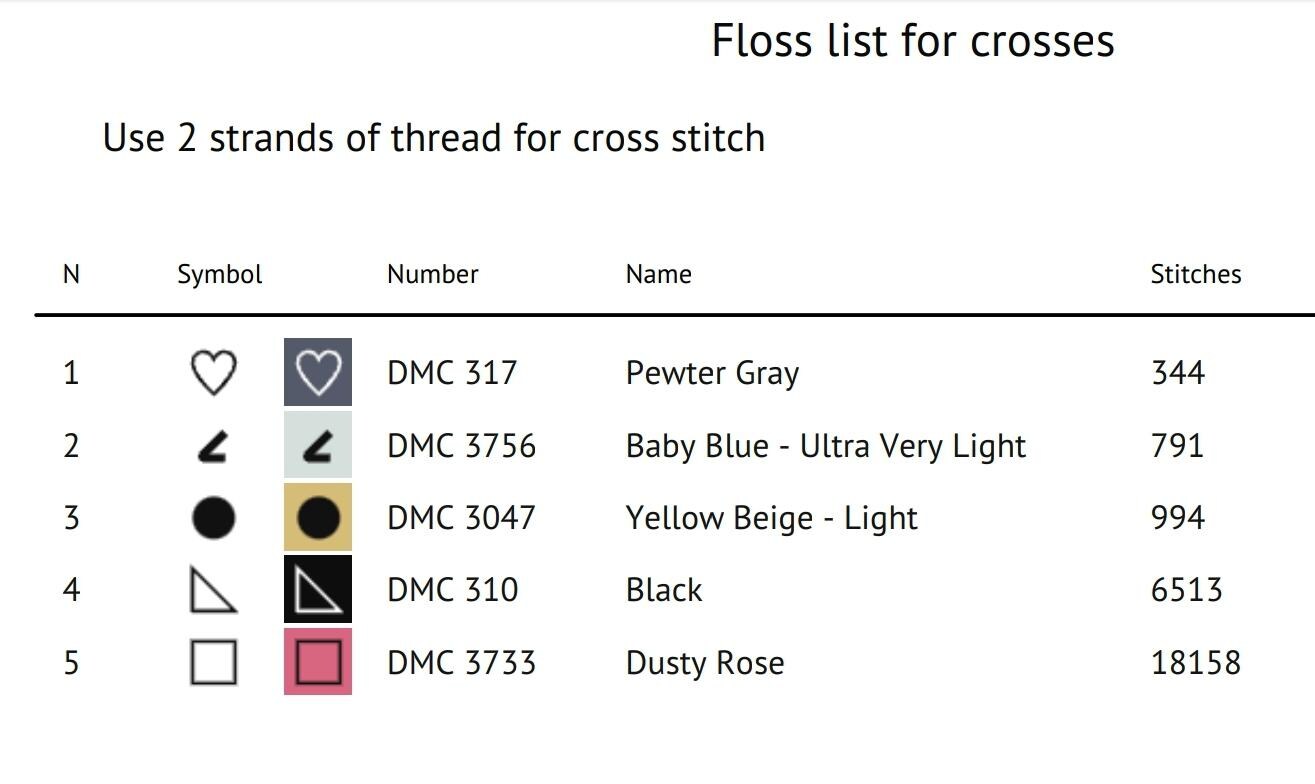This screenshot has width=1315, height=784.
Task: Select the solid black circle symbol
Action: point(213,518)
